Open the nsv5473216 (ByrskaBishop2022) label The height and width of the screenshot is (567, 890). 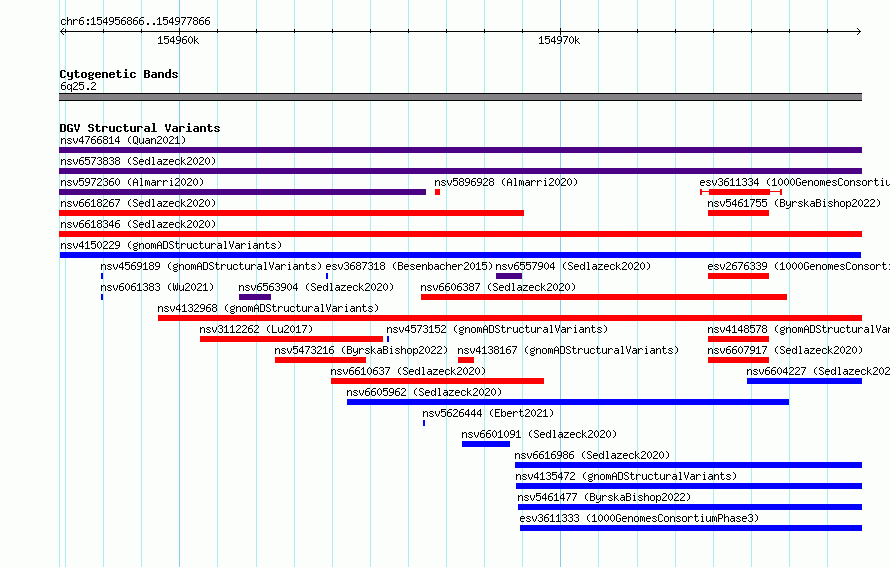[361, 350]
